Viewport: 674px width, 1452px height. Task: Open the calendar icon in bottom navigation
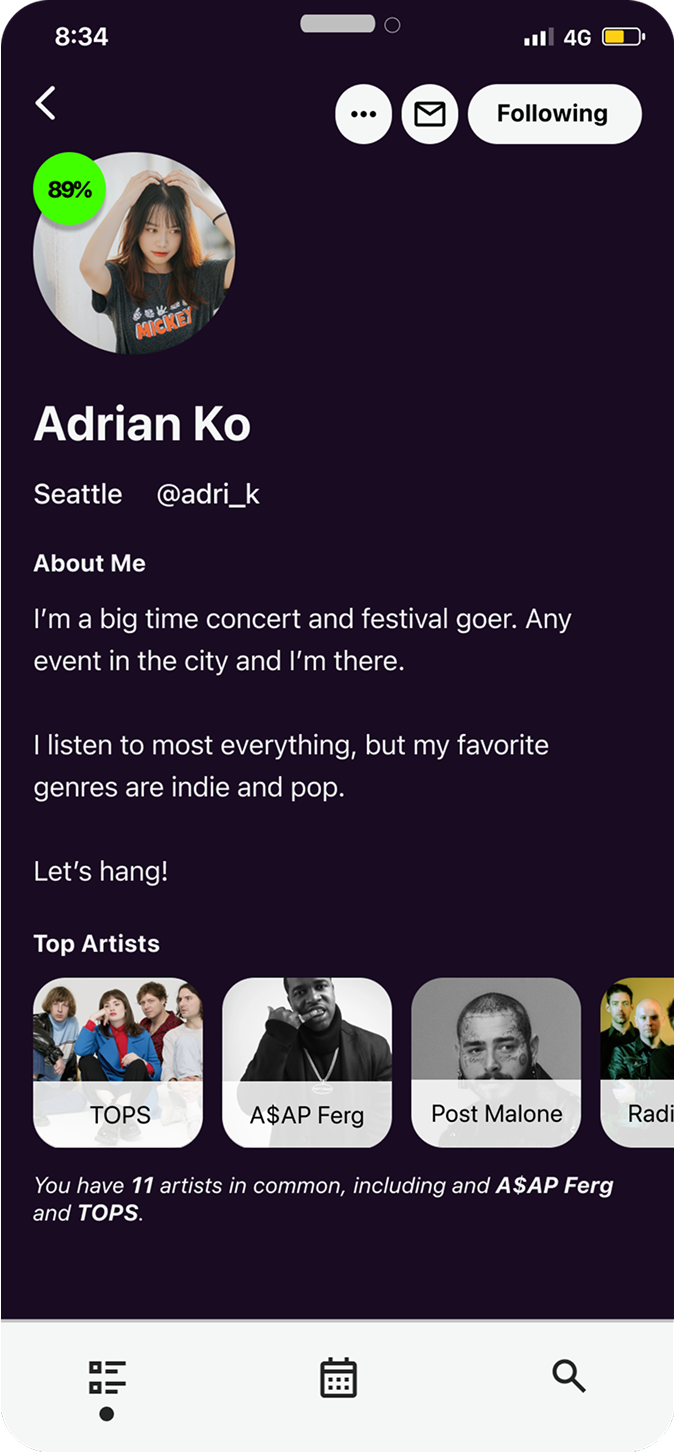point(337,1376)
